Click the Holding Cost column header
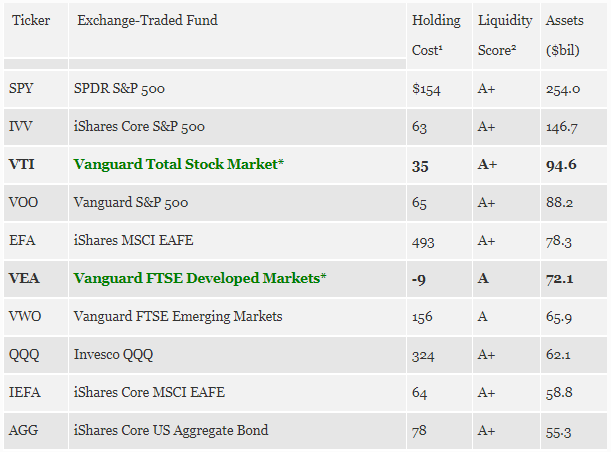 pyautogui.click(x=436, y=35)
